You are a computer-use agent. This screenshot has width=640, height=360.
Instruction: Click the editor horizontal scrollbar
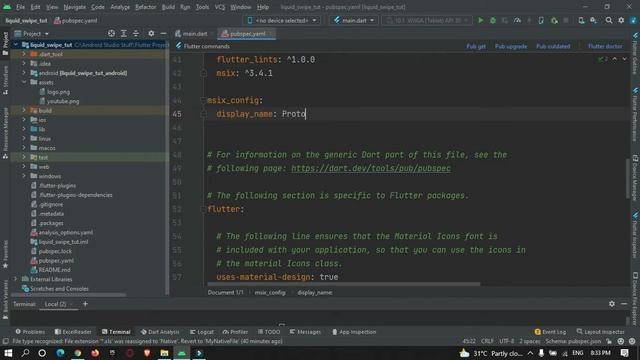pos(344,284)
